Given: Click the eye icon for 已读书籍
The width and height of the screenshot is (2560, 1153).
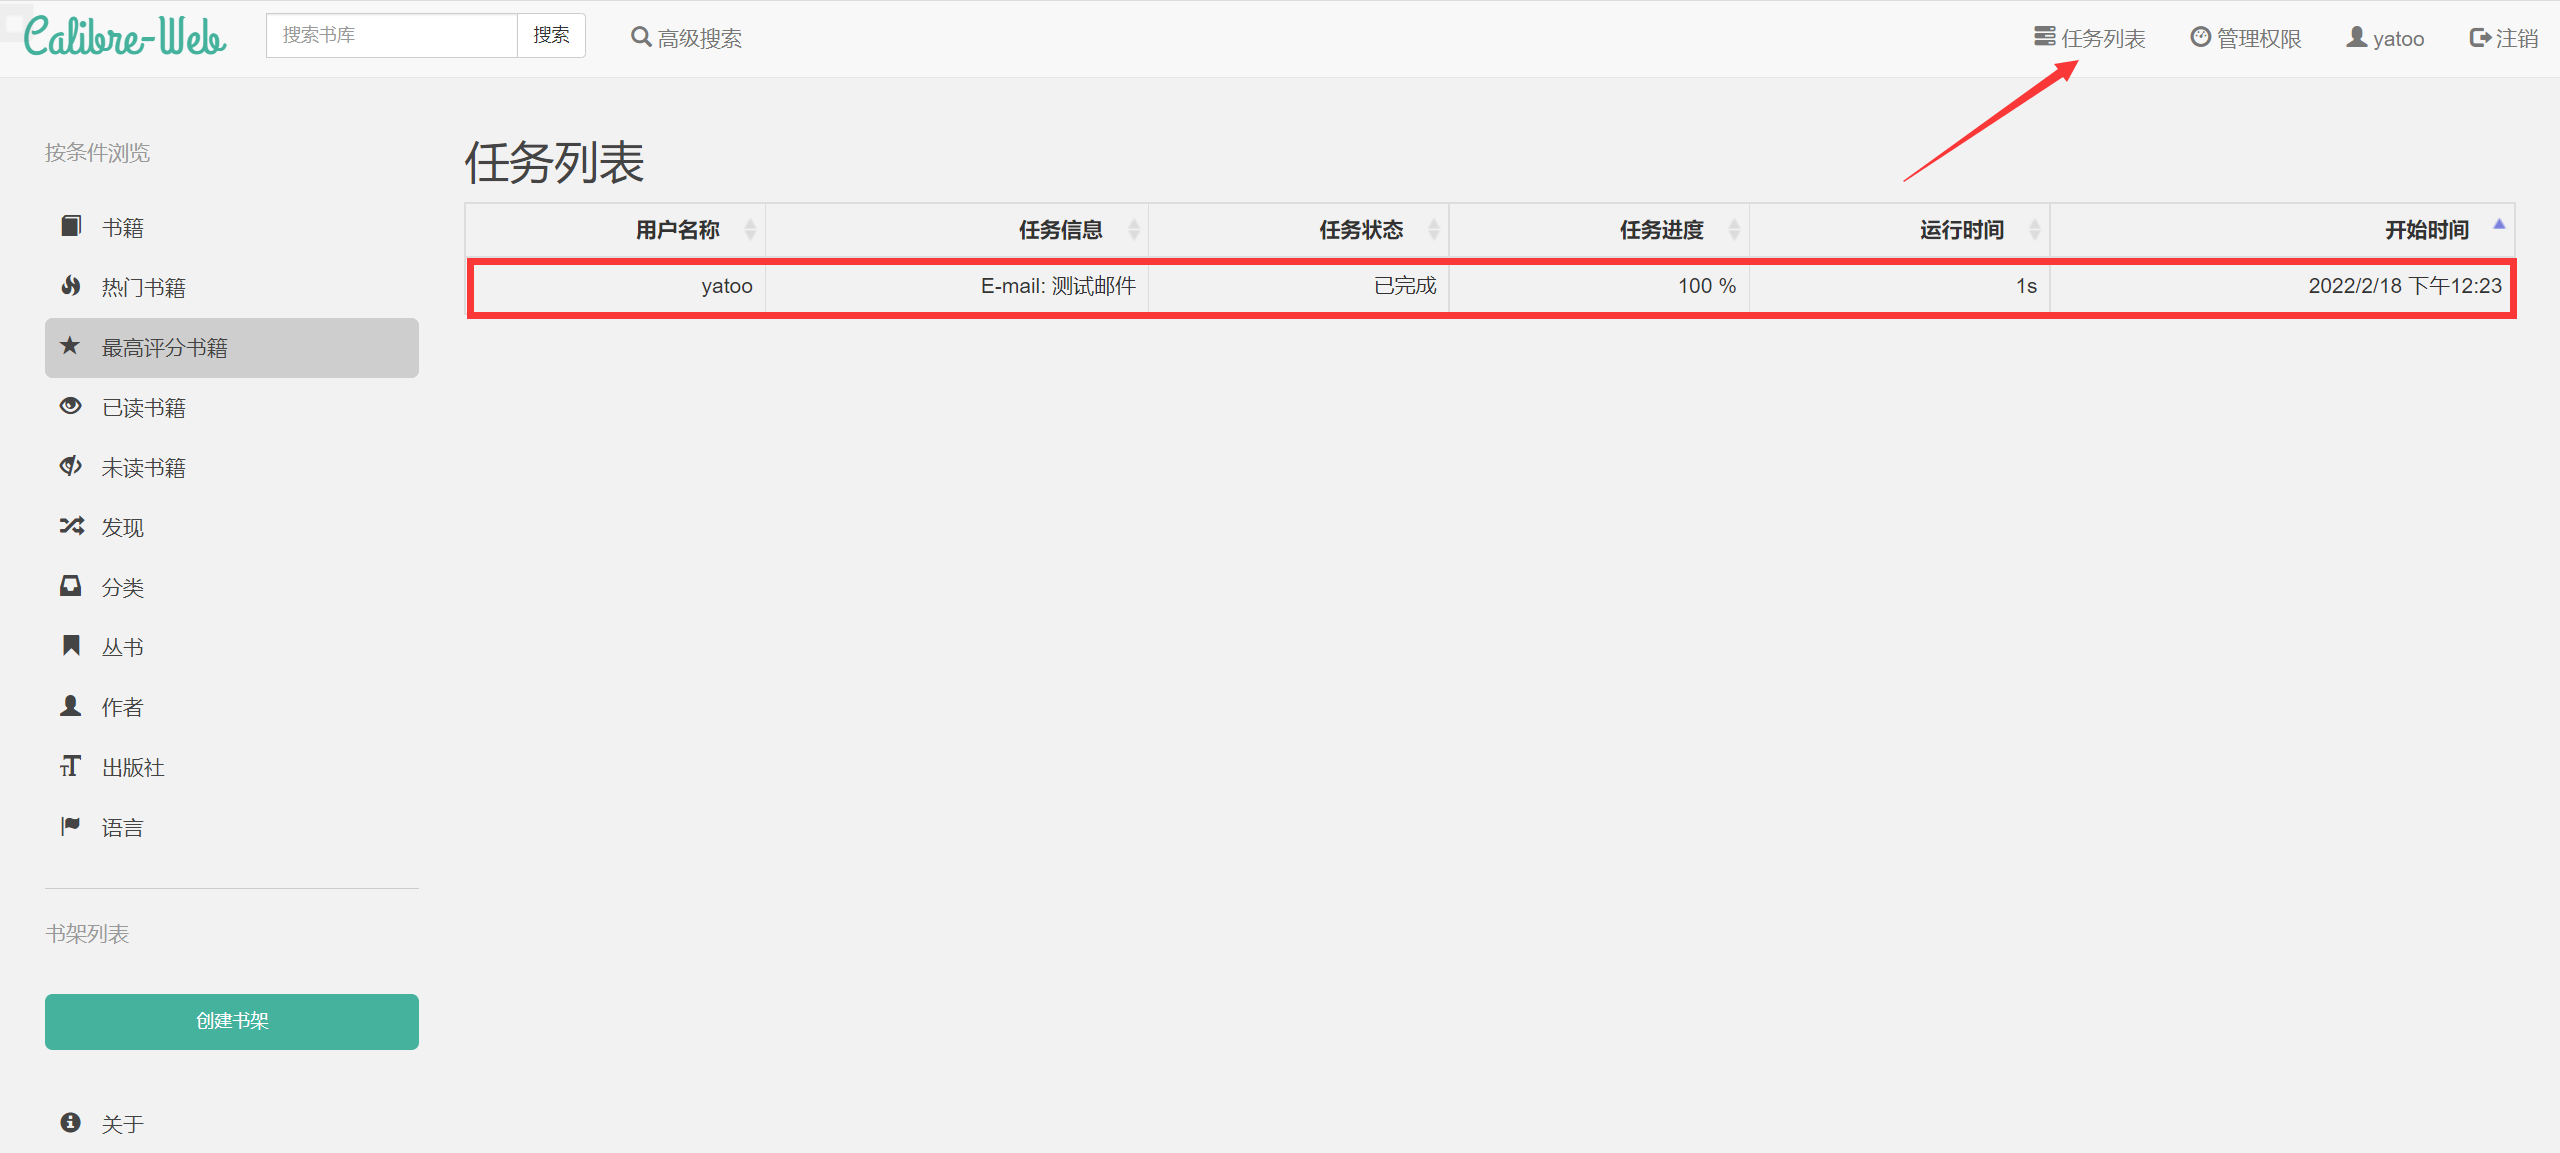Looking at the screenshot, I should (x=71, y=407).
